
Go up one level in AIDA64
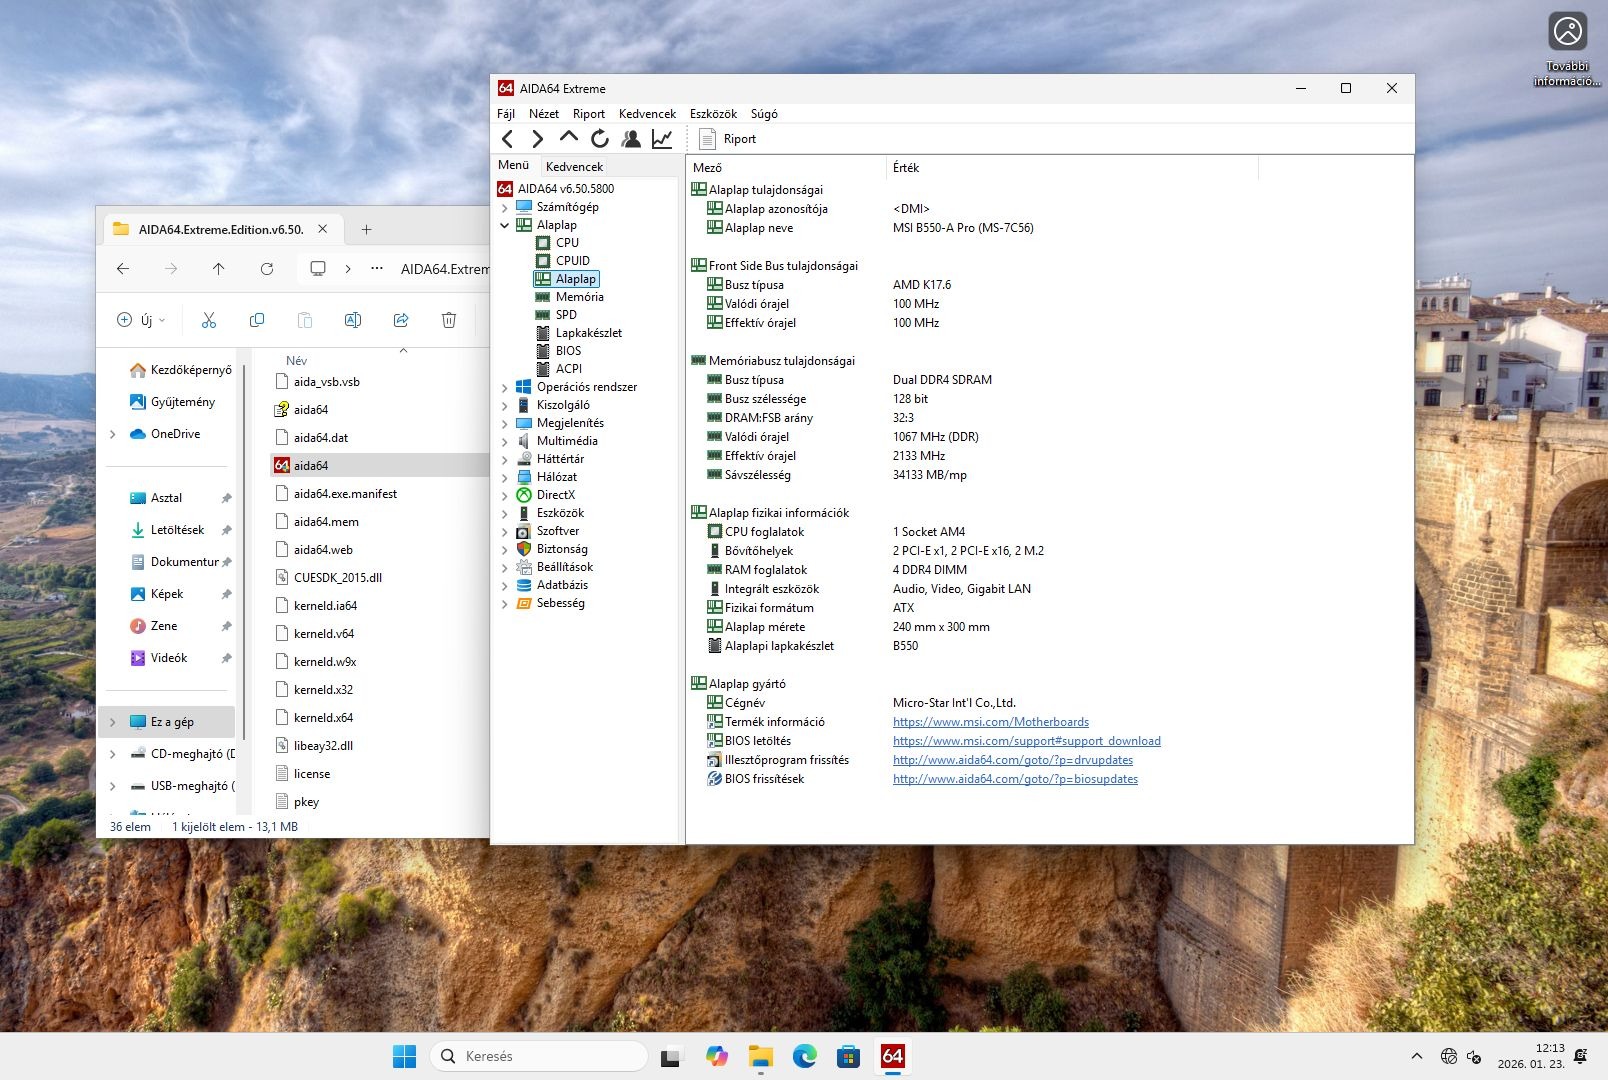(x=569, y=138)
